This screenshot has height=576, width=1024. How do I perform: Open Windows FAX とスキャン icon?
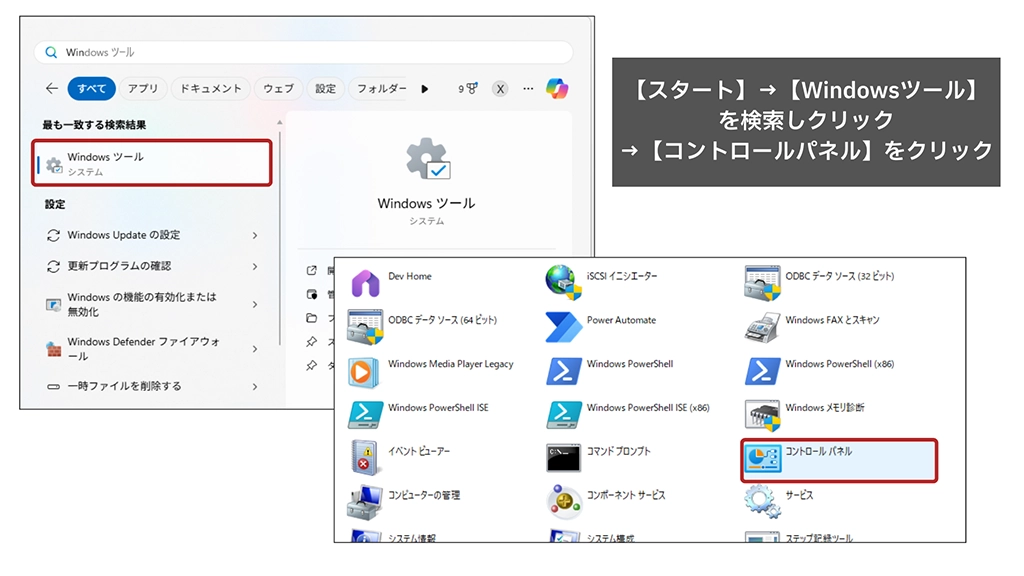[x=763, y=327]
